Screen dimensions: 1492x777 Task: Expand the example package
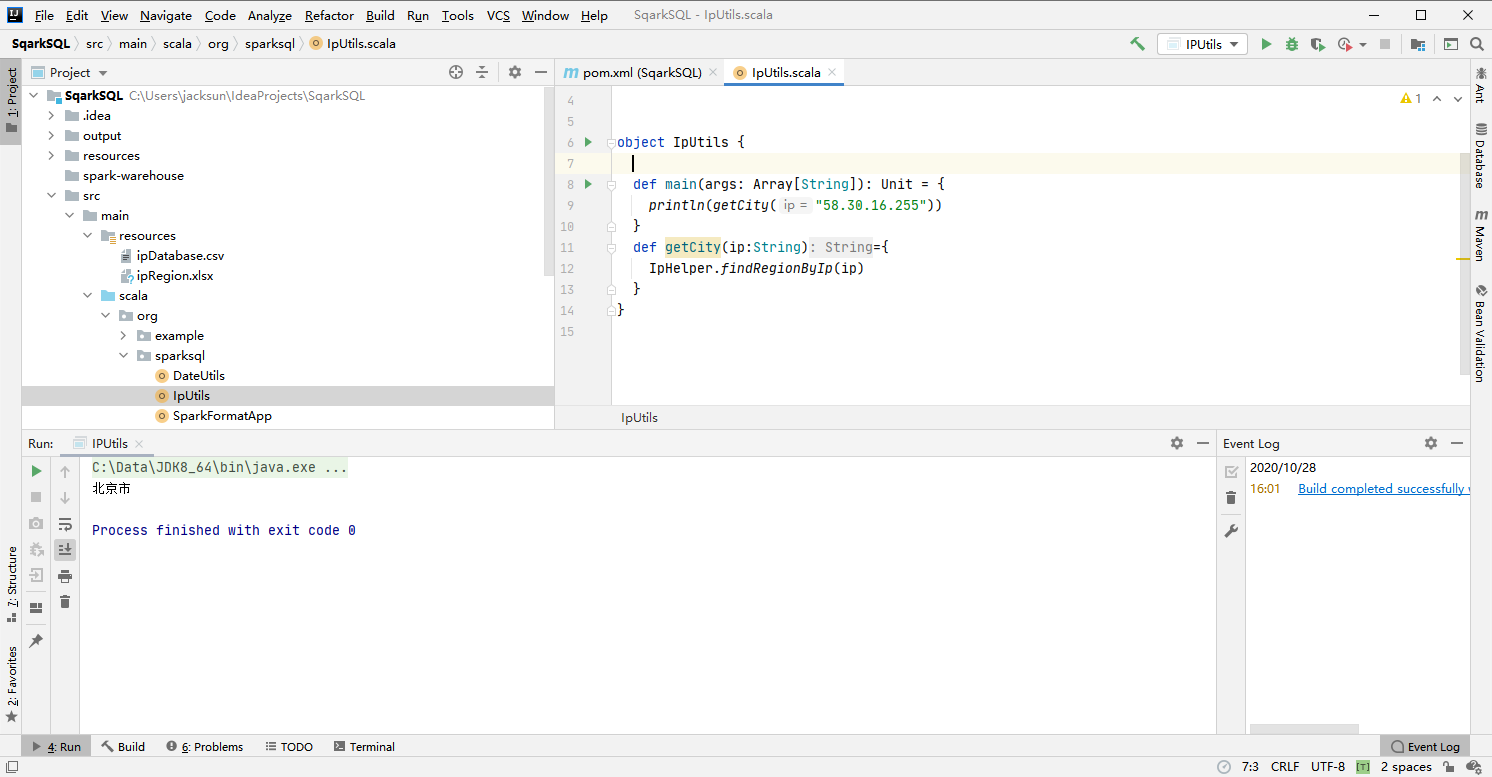pos(123,336)
